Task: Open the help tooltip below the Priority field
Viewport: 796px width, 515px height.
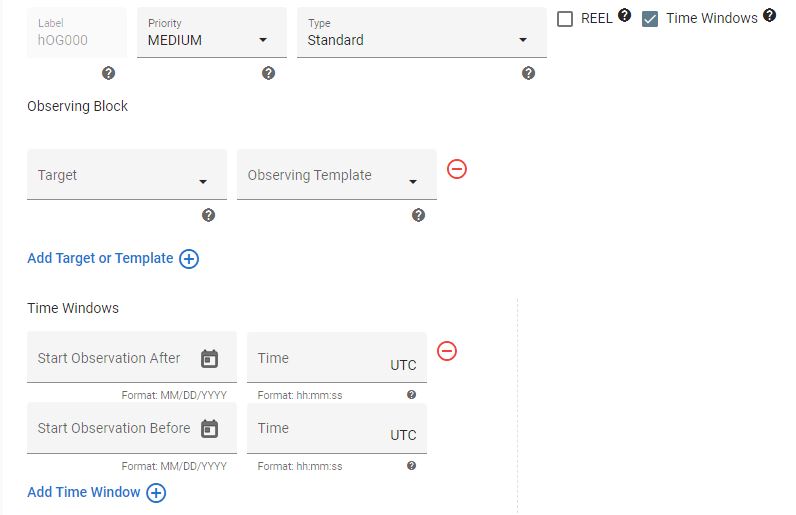Action: [x=268, y=73]
